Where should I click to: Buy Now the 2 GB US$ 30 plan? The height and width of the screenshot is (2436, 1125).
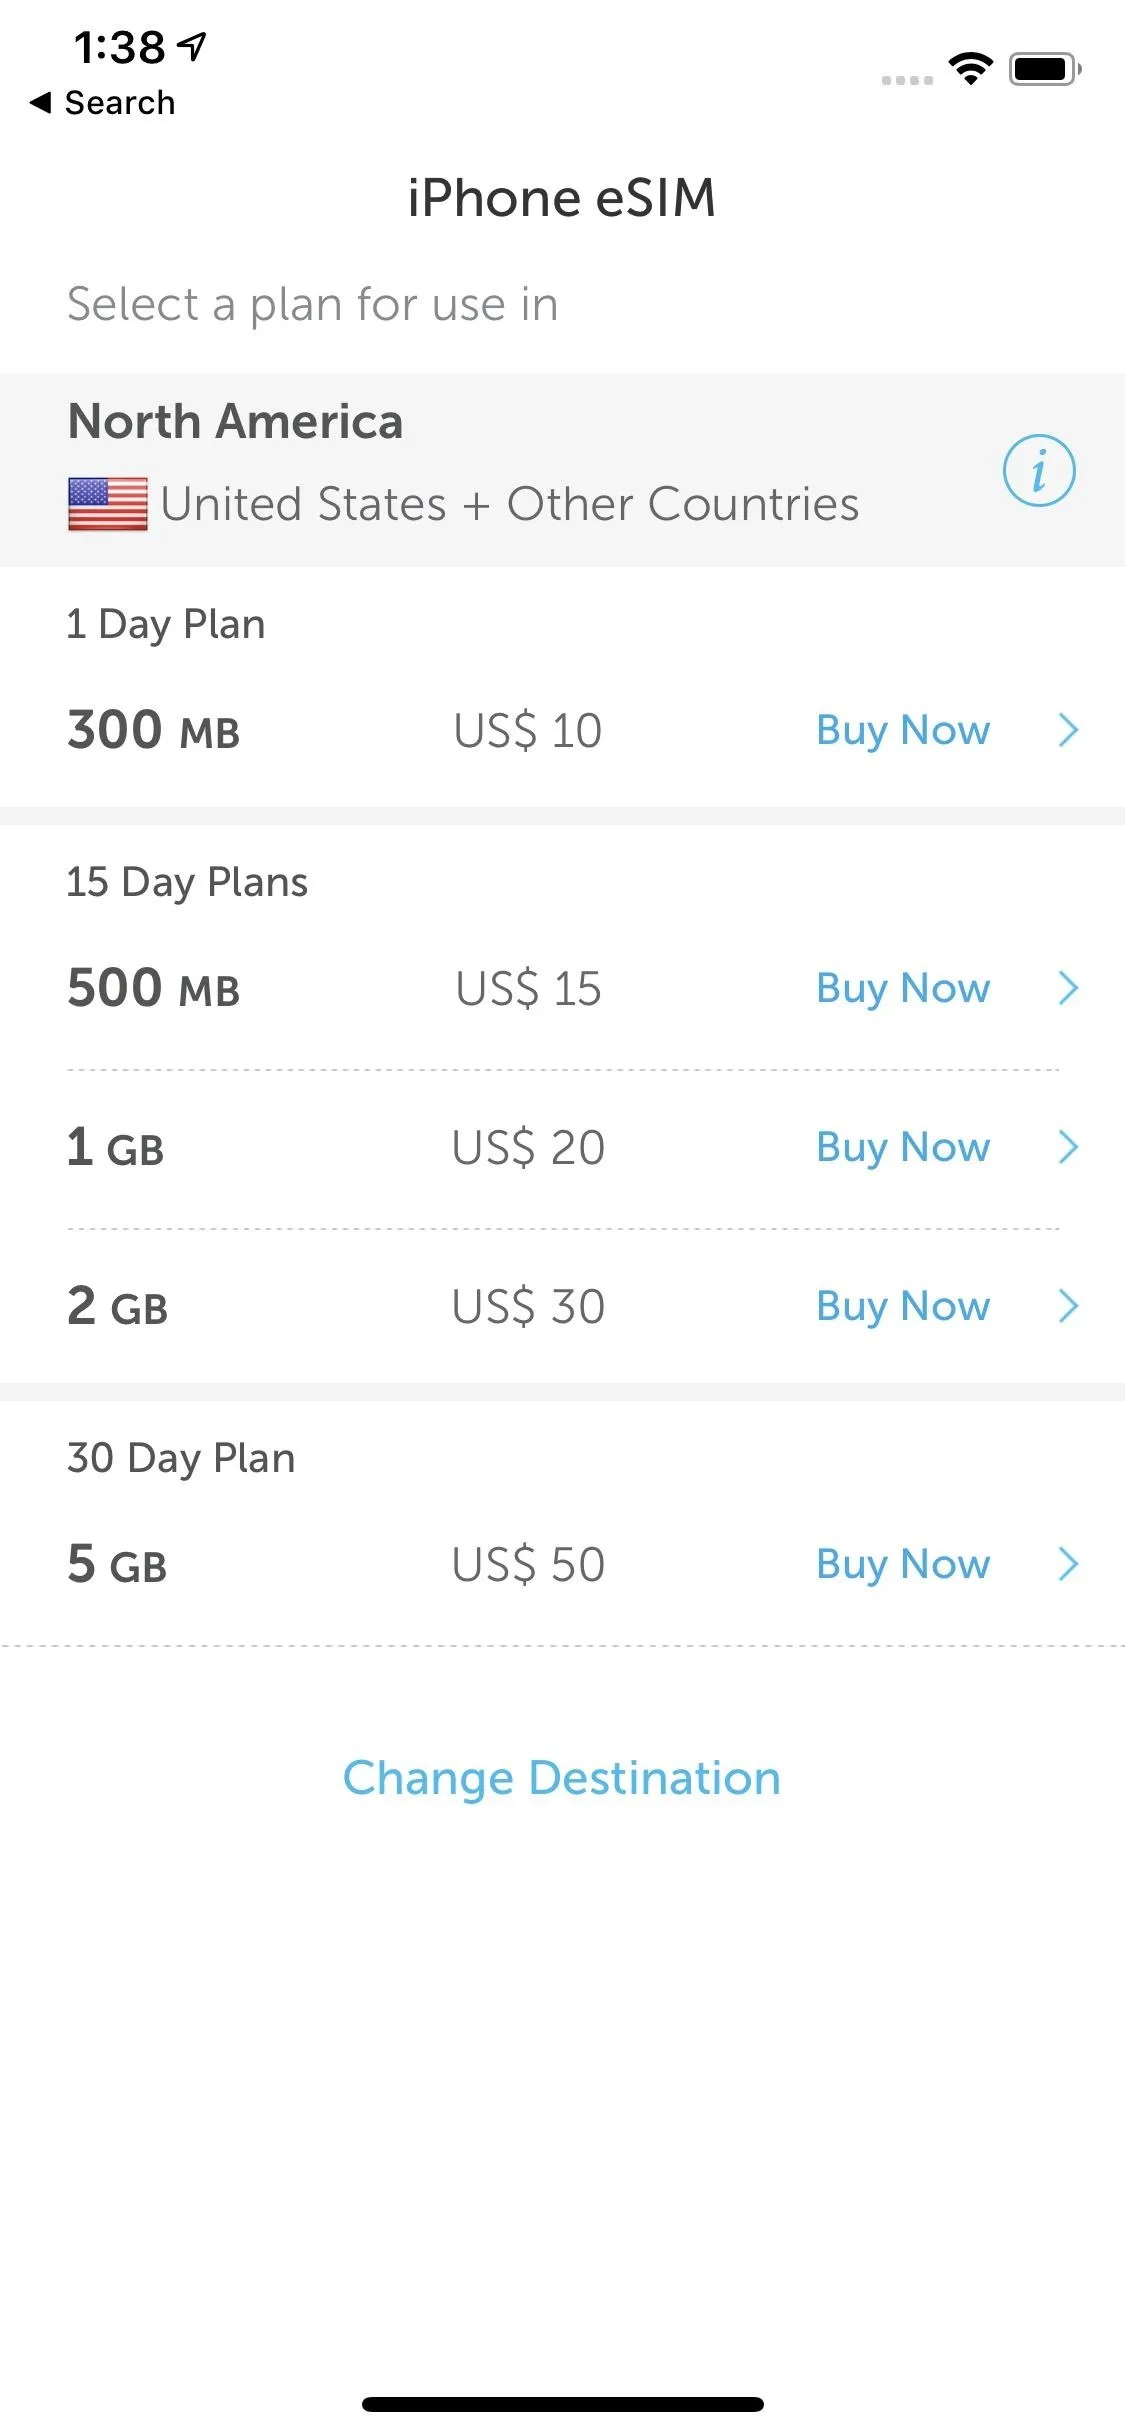tap(903, 1306)
